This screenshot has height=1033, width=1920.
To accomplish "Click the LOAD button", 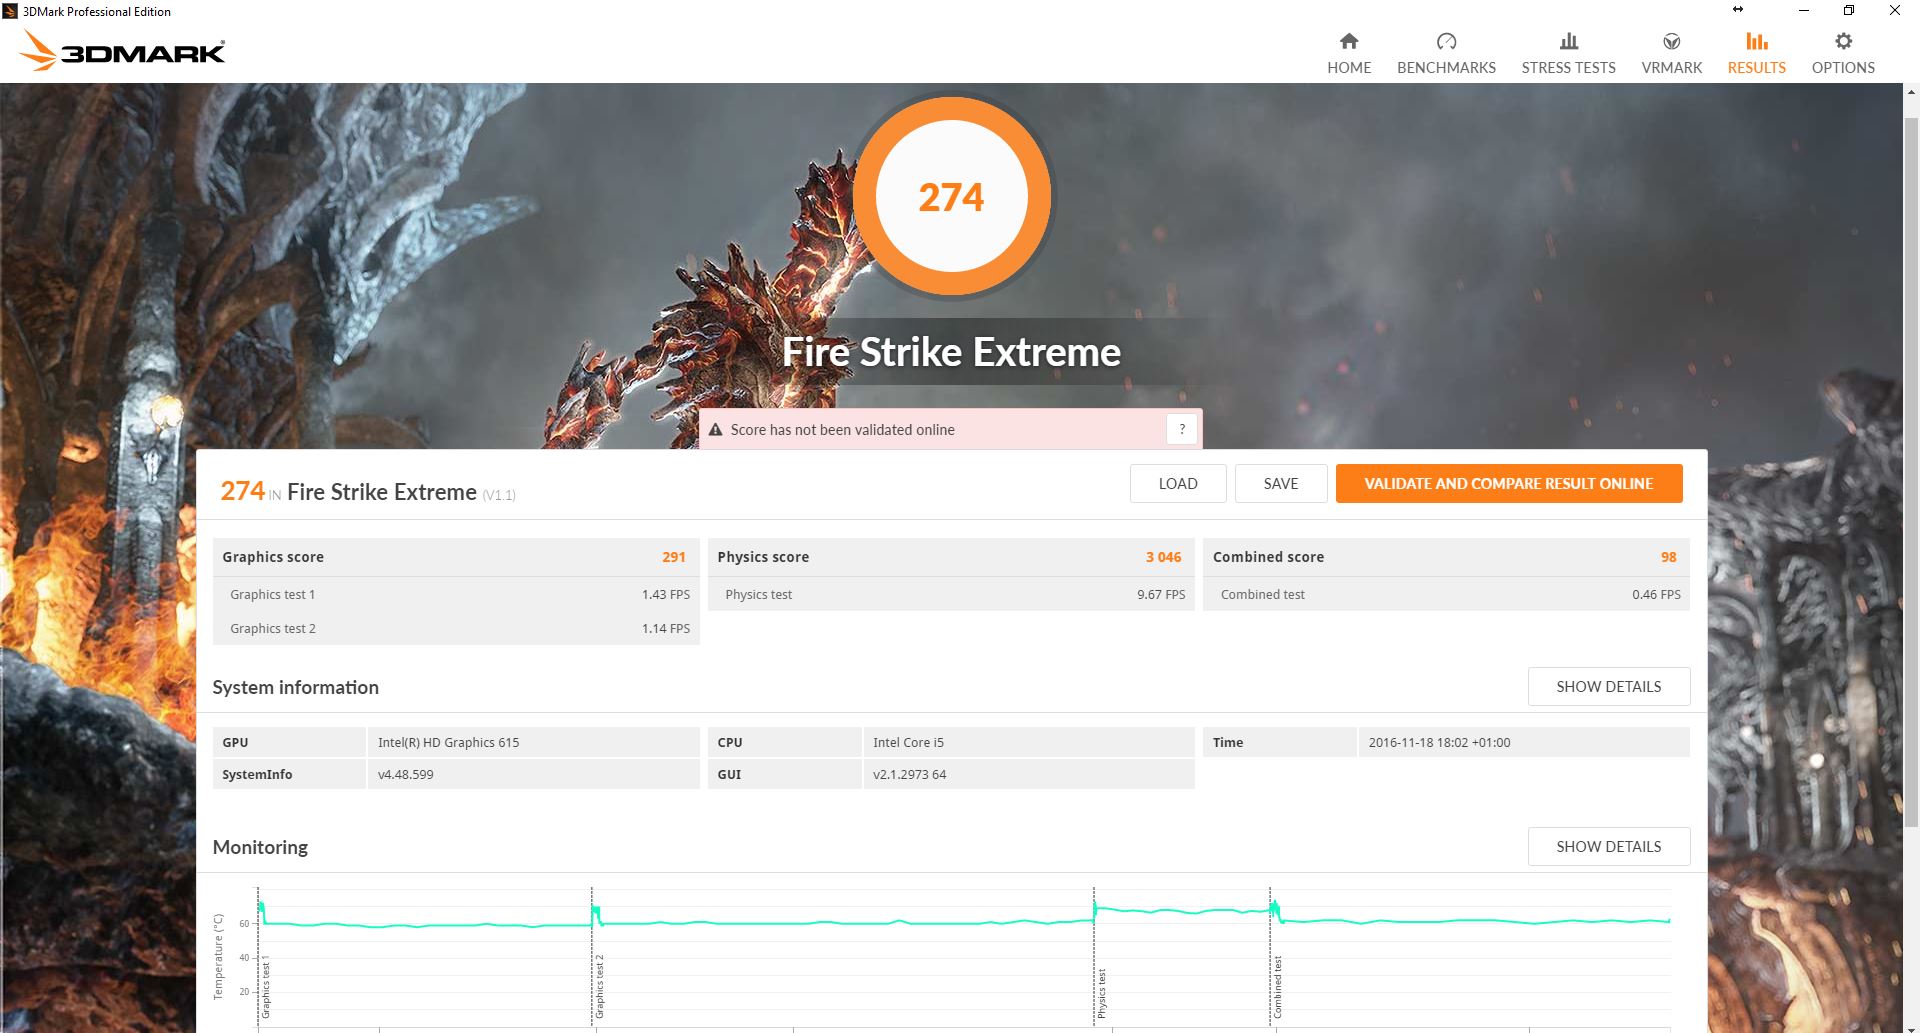I will point(1178,484).
